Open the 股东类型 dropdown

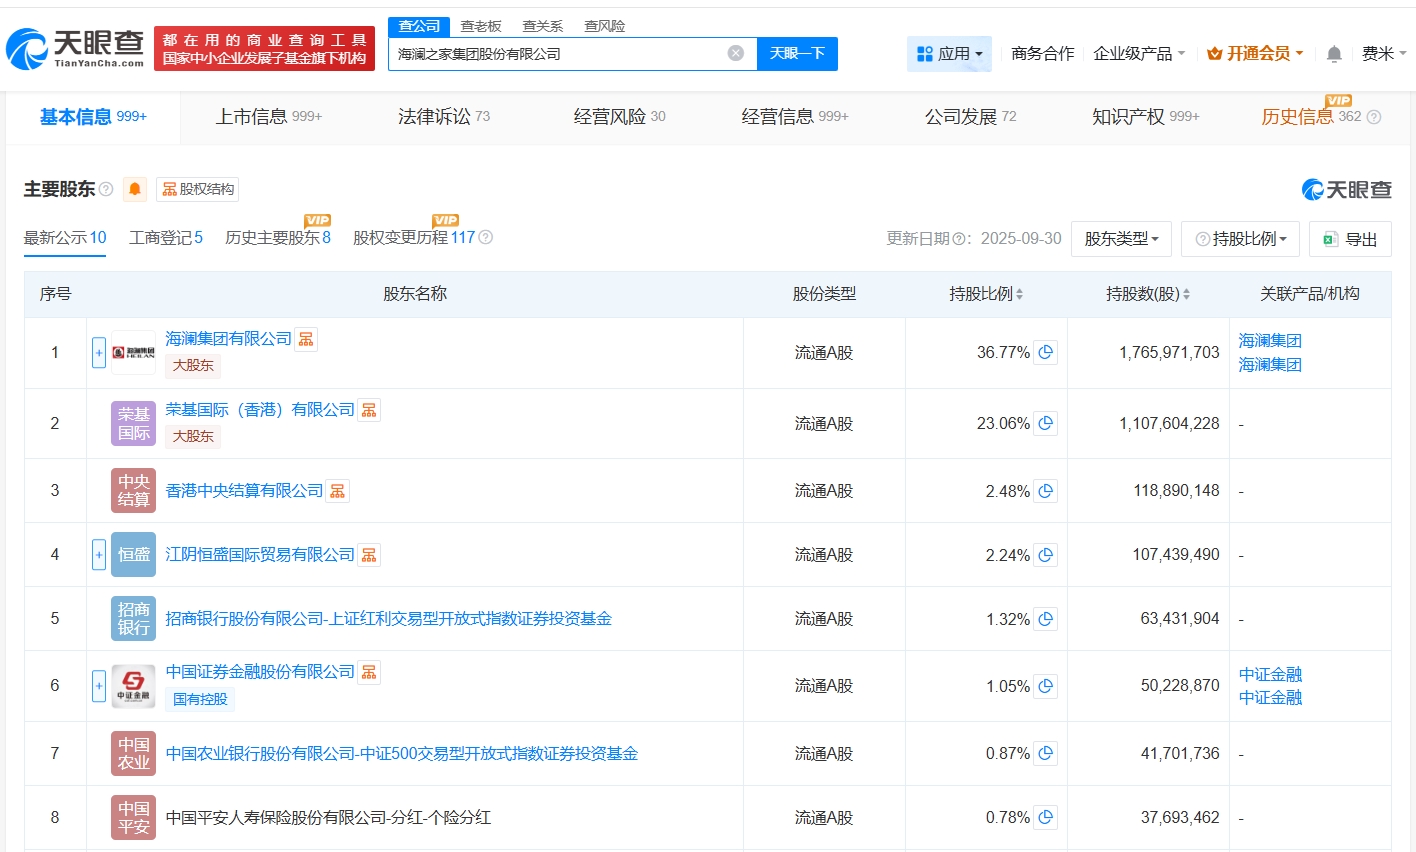point(1120,239)
